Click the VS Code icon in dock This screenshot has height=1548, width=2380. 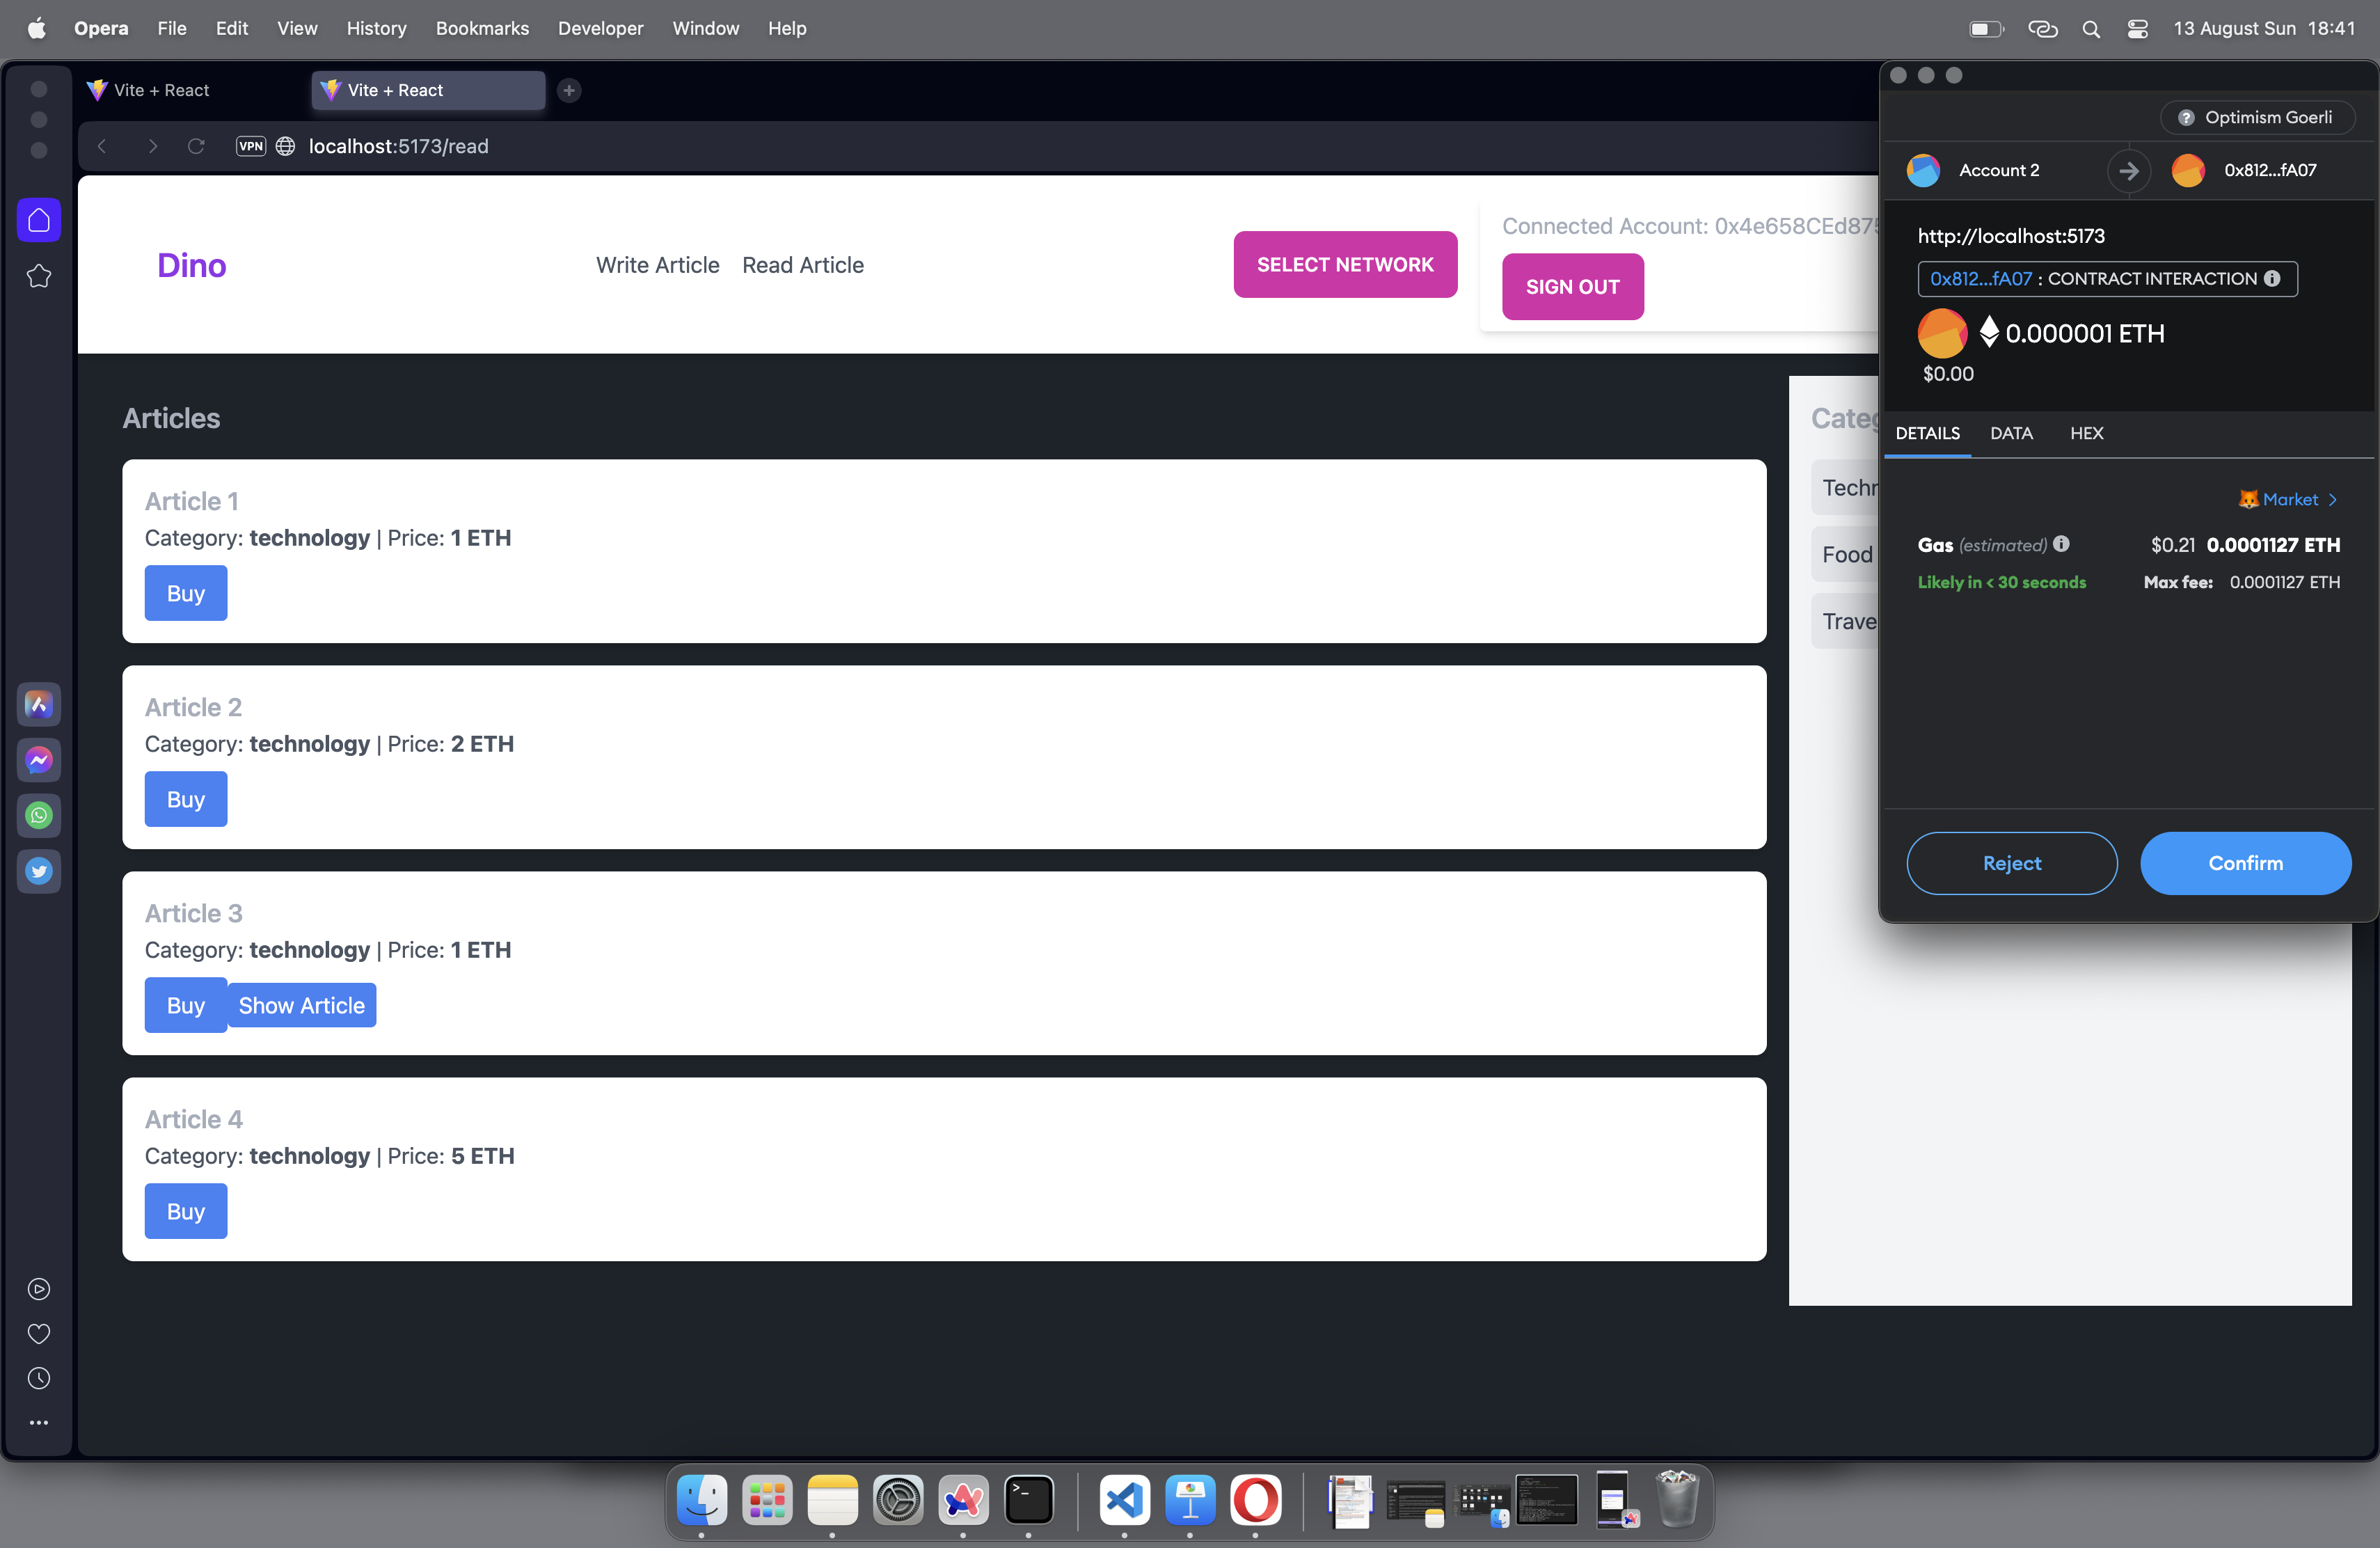coord(1122,1499)
